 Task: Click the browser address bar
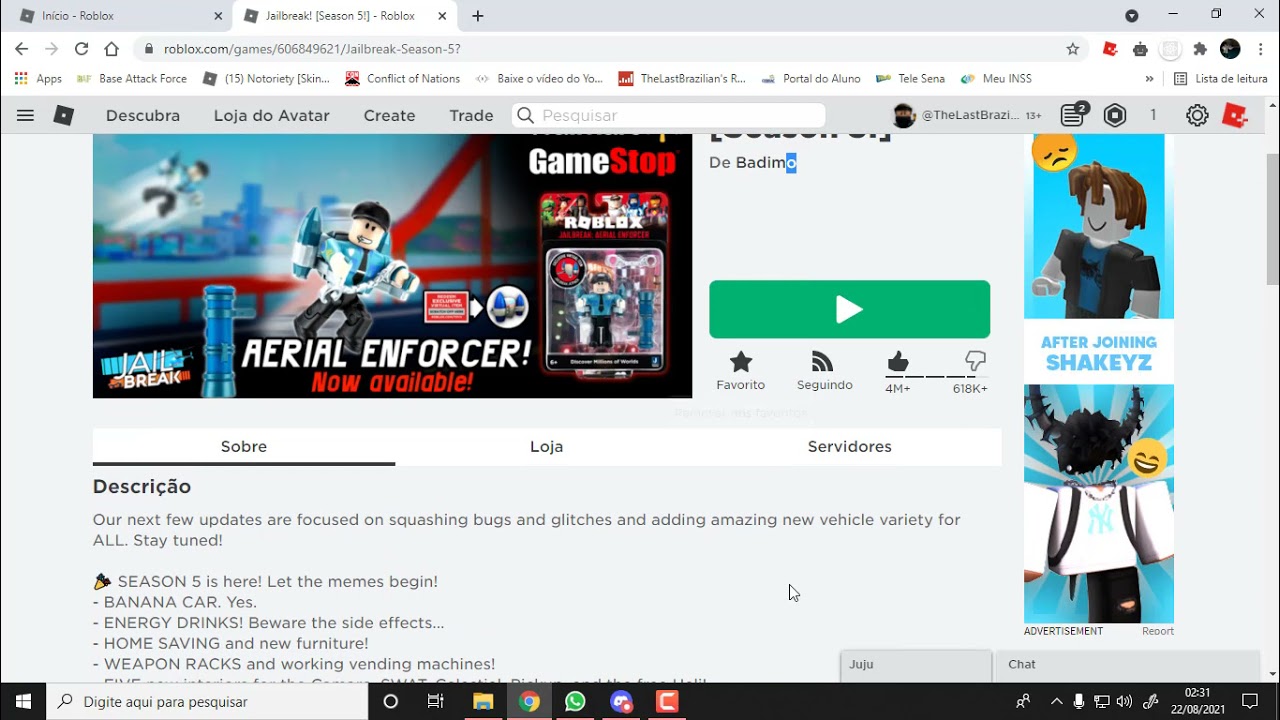(x=598, y=48)
